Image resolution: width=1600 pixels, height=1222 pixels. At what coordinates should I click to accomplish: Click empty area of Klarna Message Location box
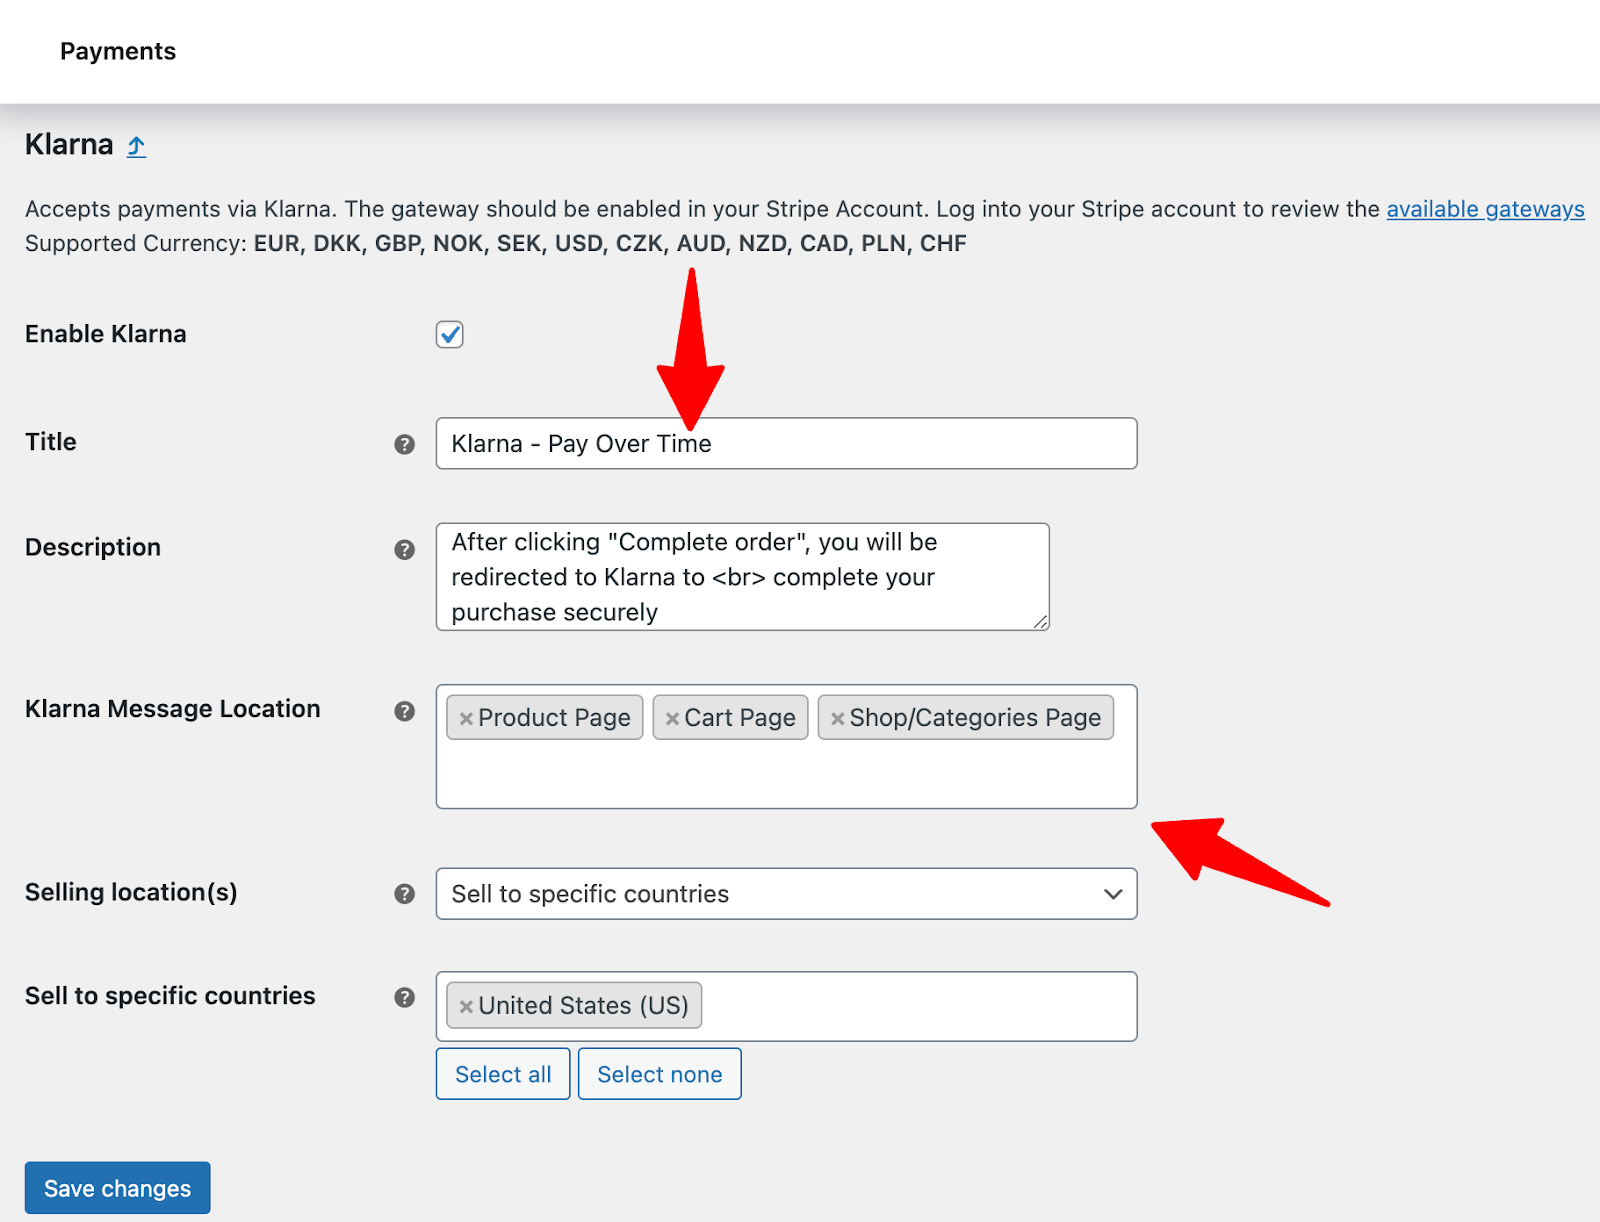coord(786,775)
